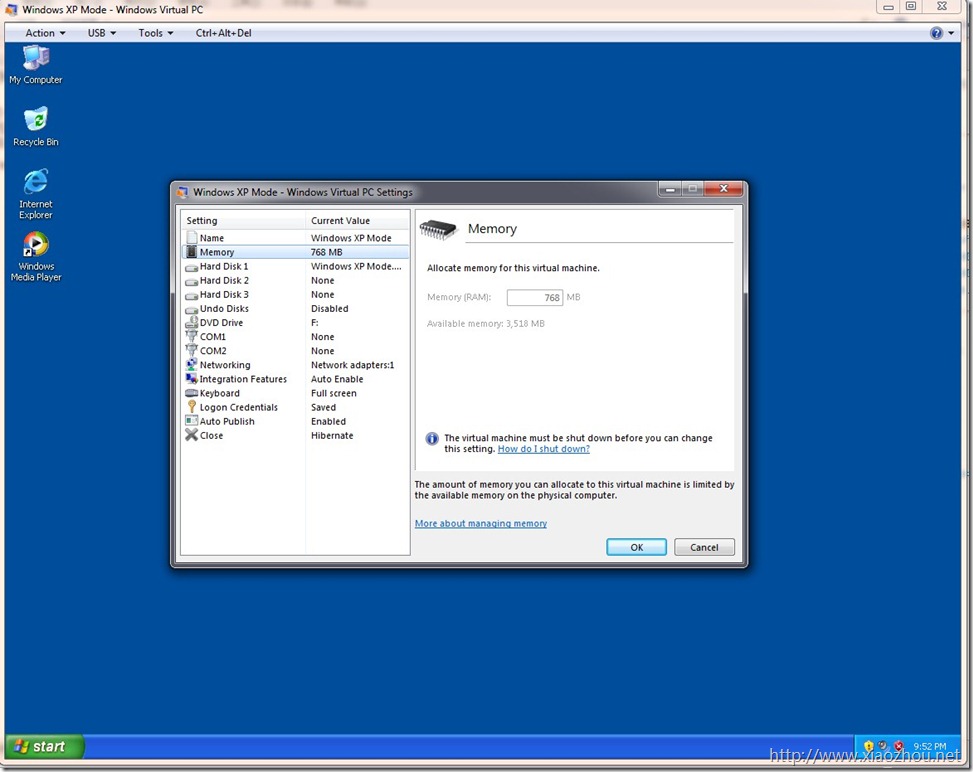Click the help question mark icon in toolbar
Viewport: 973px width, 772px height.
(936, 33)
